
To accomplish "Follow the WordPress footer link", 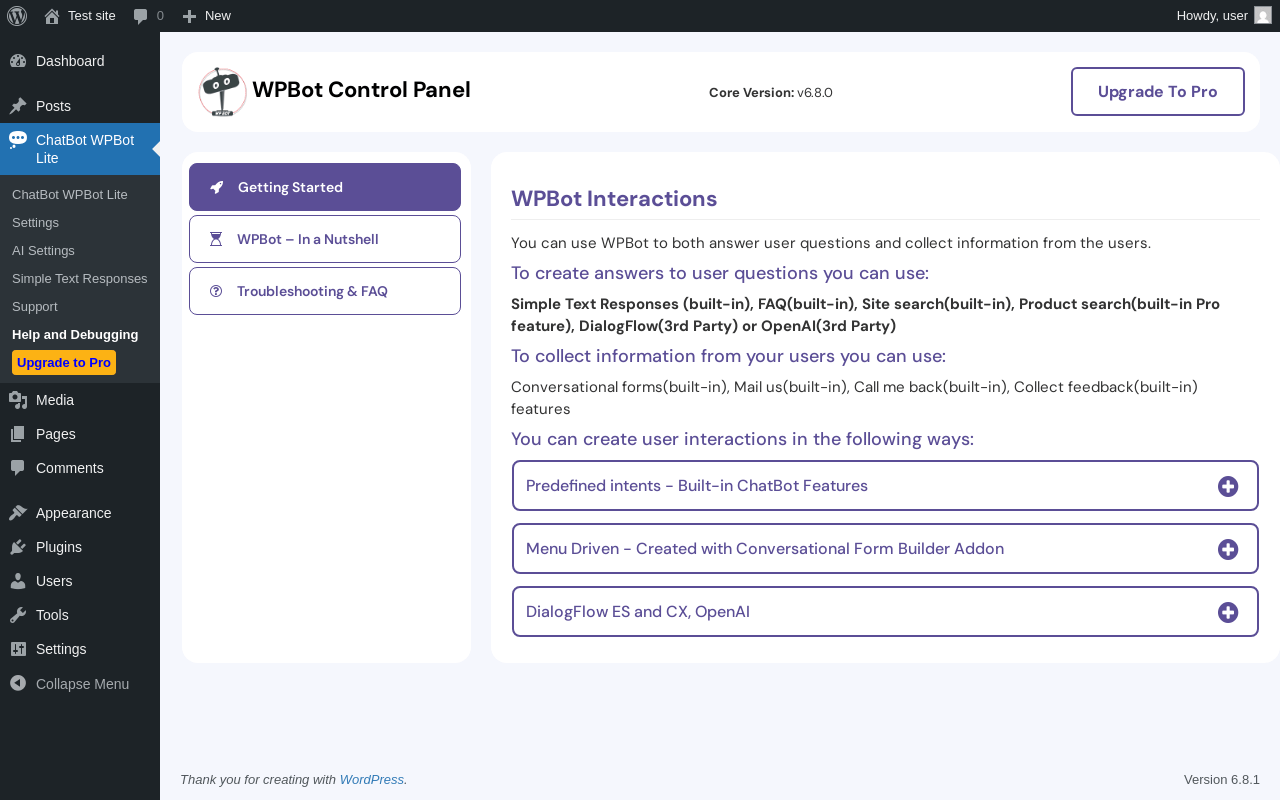I will [372, 780].
